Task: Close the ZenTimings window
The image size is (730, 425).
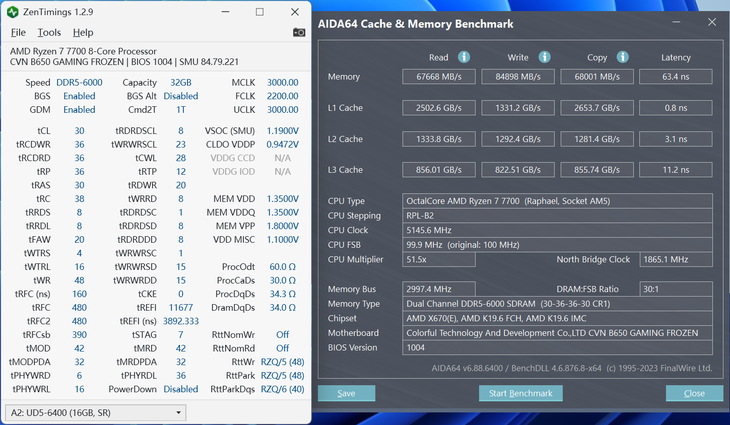Action: click(x=295, y=12)
